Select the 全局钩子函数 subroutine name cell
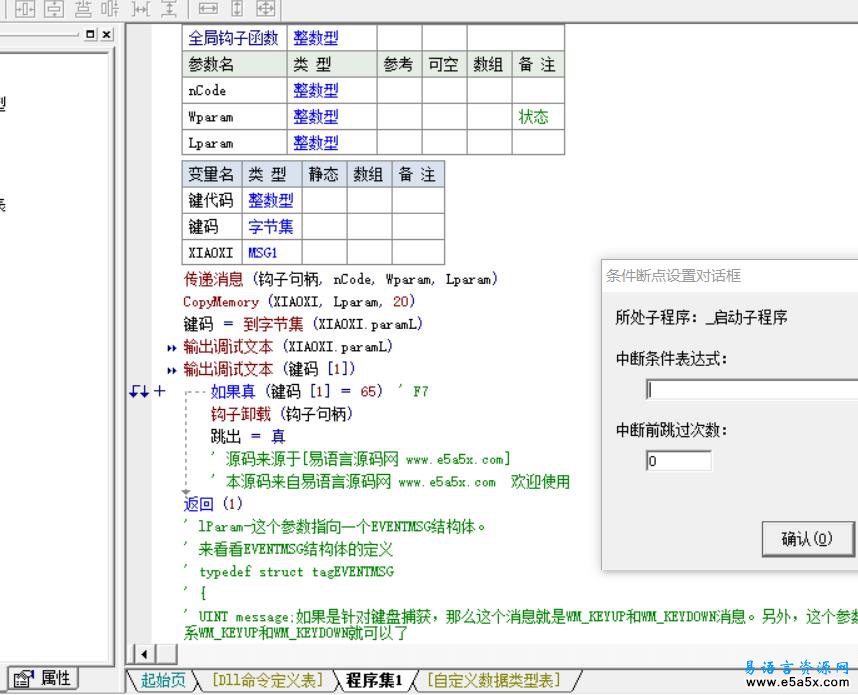This screenshot has width=858, height=695. point(234,38)
